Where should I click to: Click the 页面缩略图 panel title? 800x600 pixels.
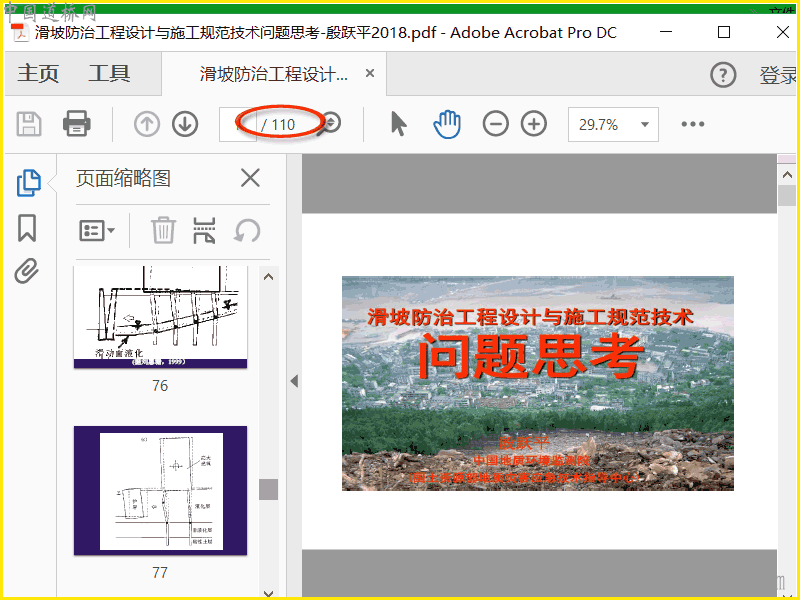coord(123,178)
